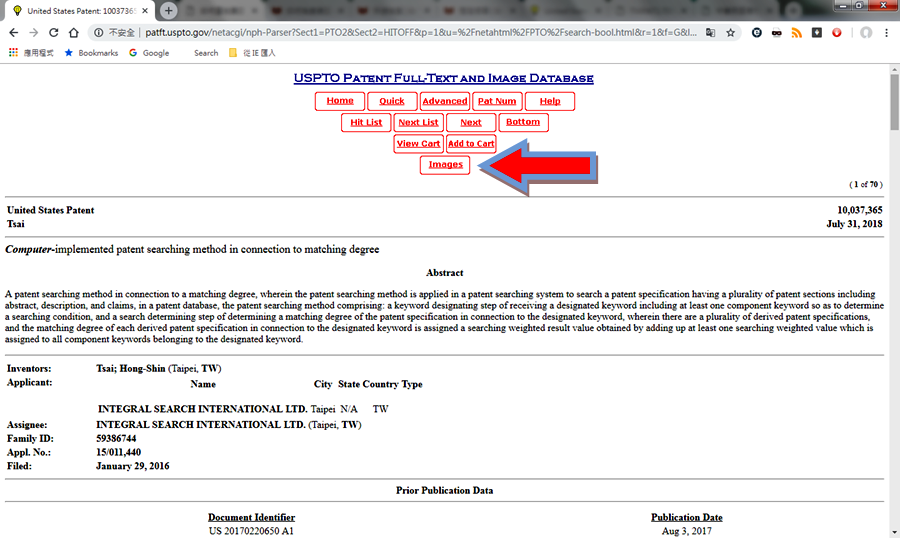
Task: Go to the Hit List
Action: point(366,122)
